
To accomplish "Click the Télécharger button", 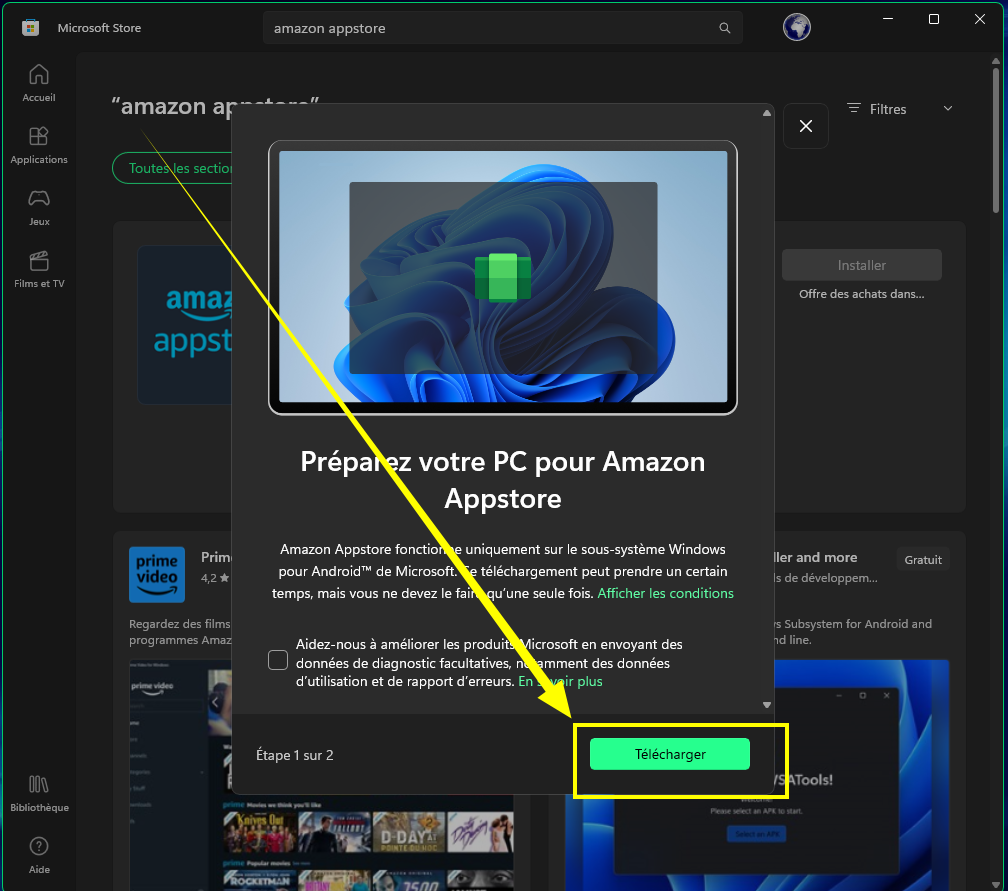I will pos(670,754).
